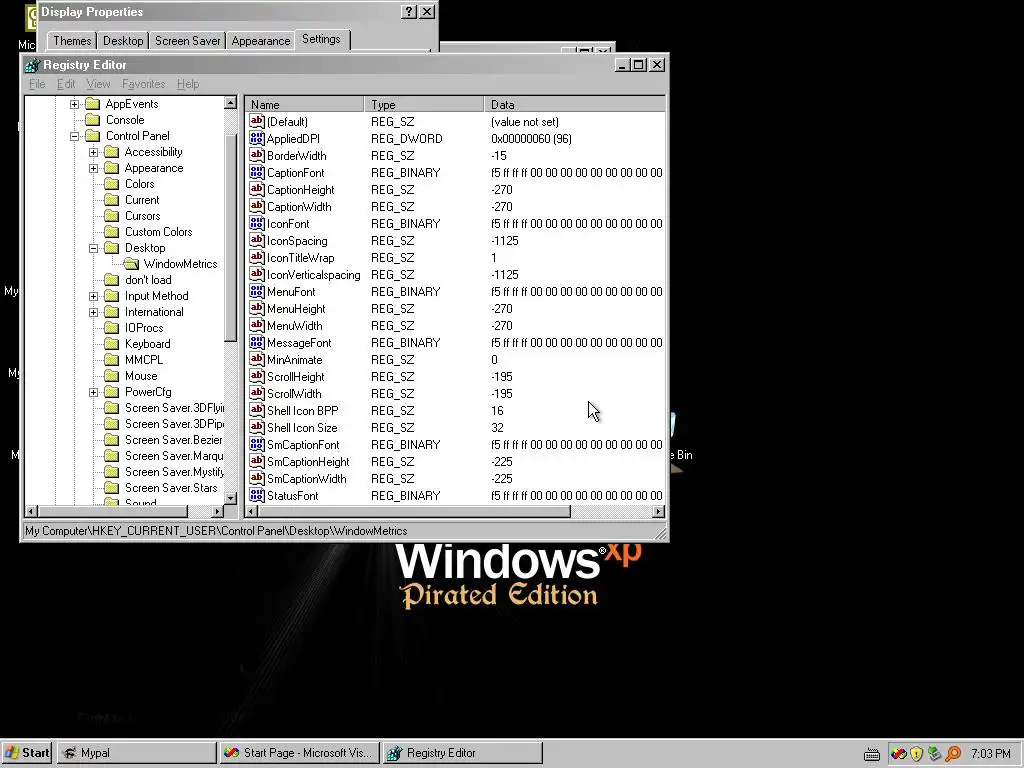This screenshot has height=768, width=1024.
Task: Switch to Mypal taskbar button
Action: coord(136,753)
